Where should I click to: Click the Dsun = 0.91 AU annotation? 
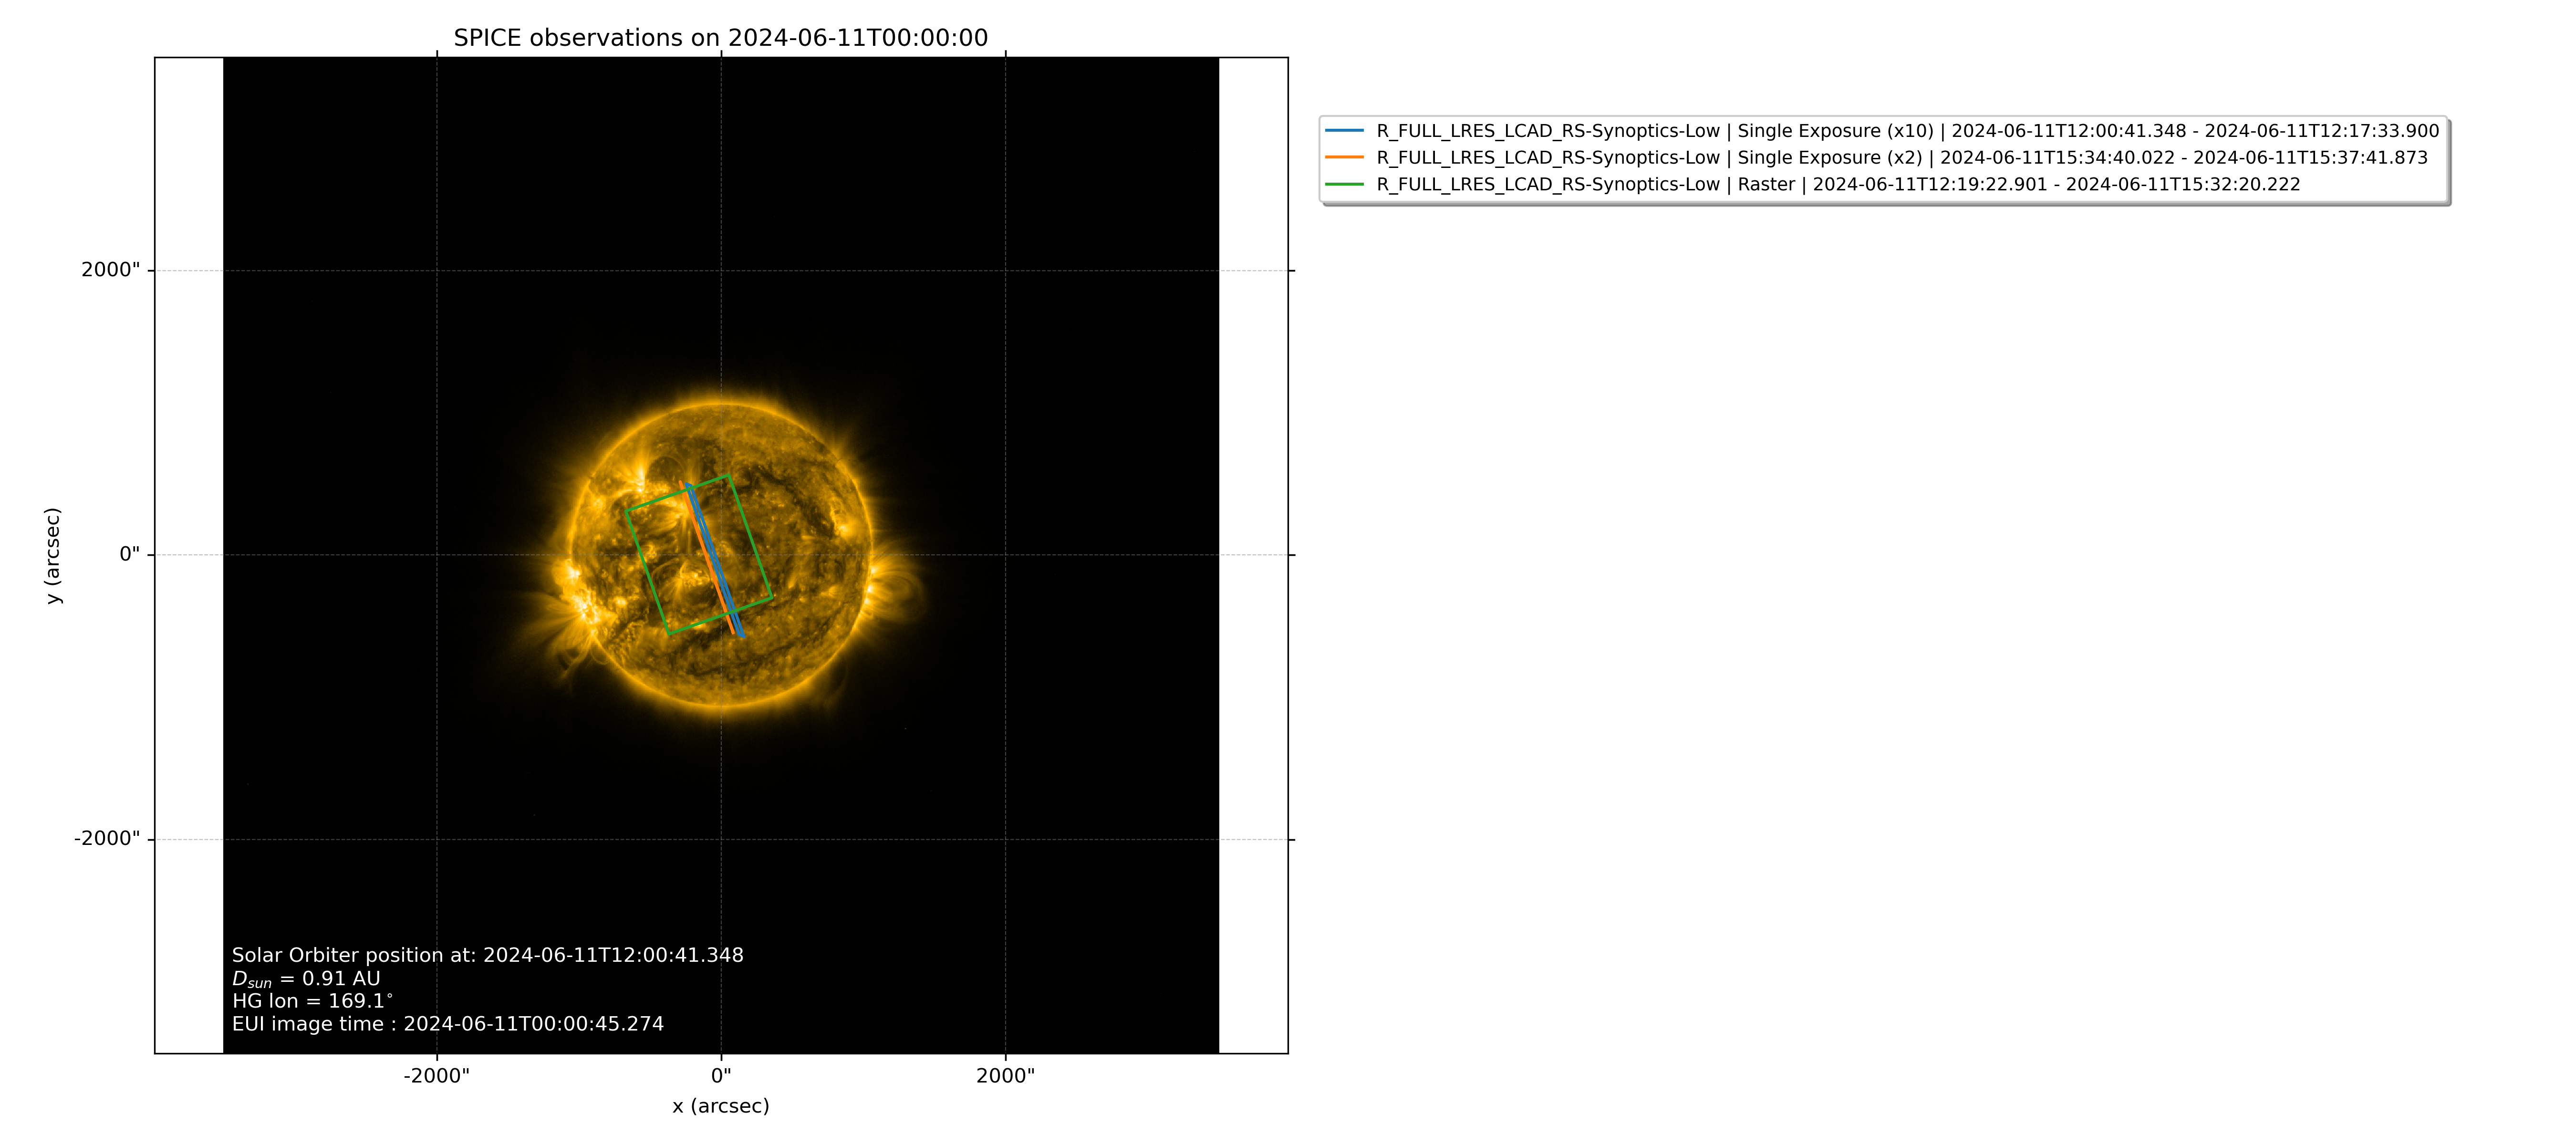(306, 979)
